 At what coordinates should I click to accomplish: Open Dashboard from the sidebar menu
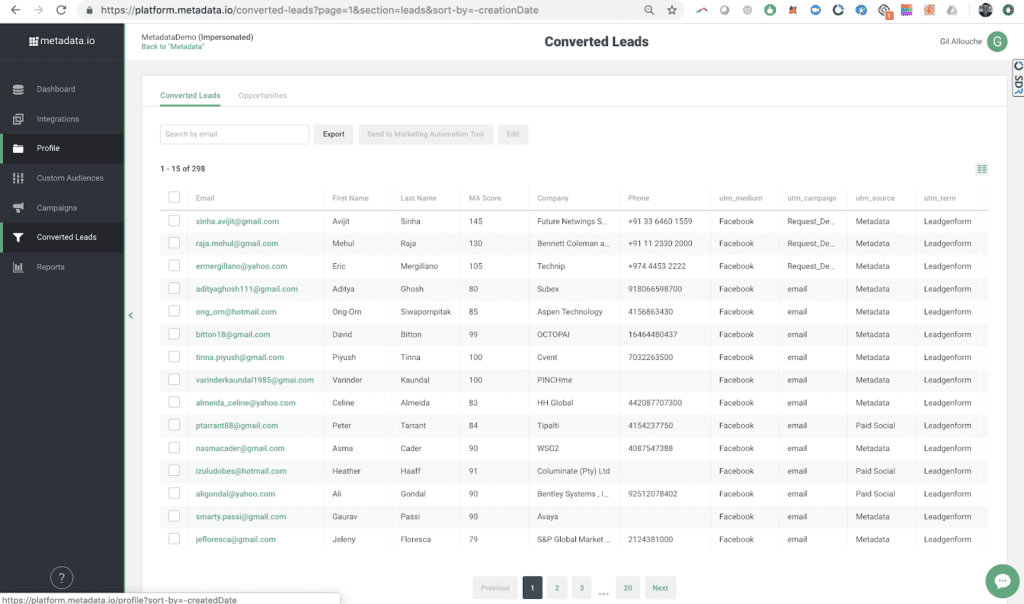click(x=56, y=89)
